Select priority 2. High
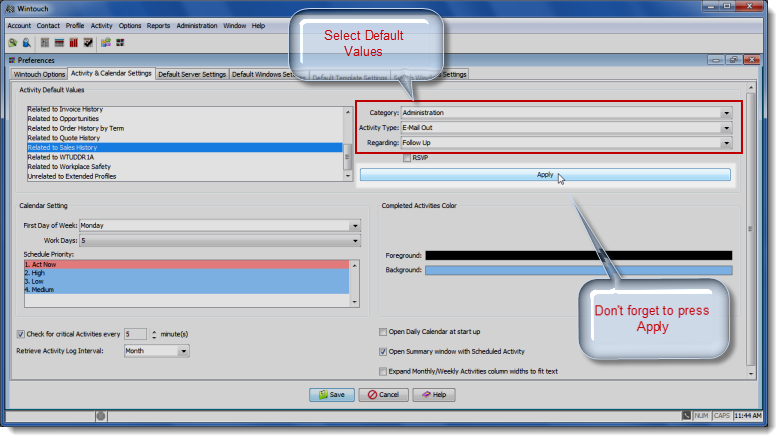783x442 pixels. point(187,273)
